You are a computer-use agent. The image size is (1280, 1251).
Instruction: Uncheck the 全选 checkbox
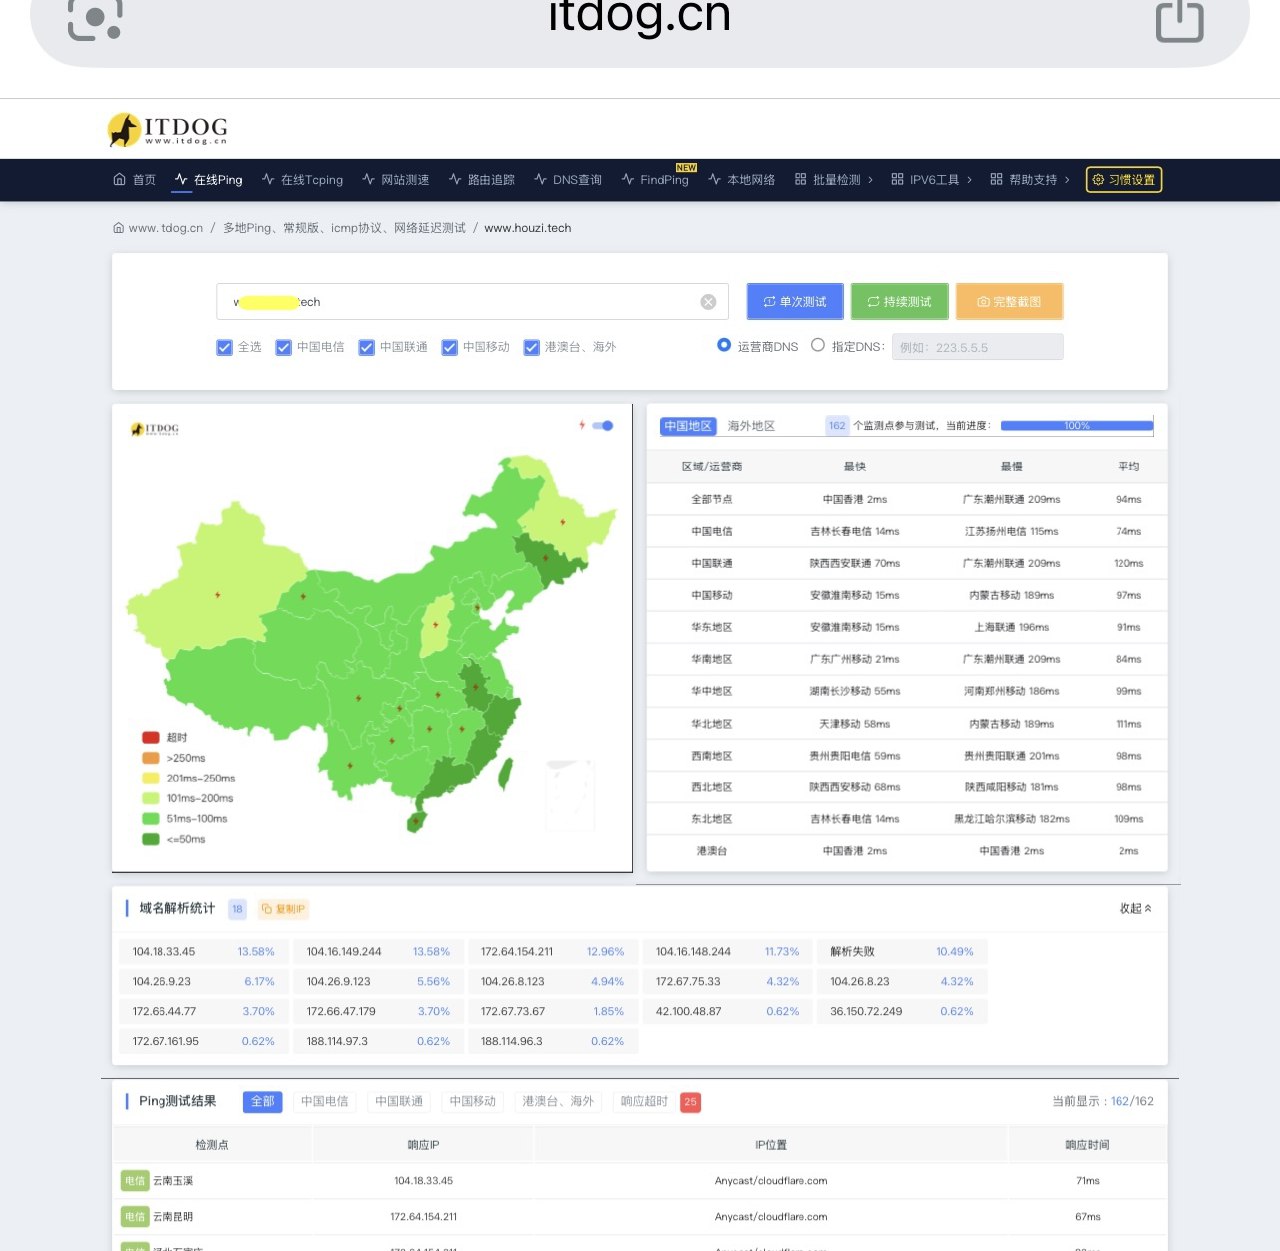click(225, 347)
